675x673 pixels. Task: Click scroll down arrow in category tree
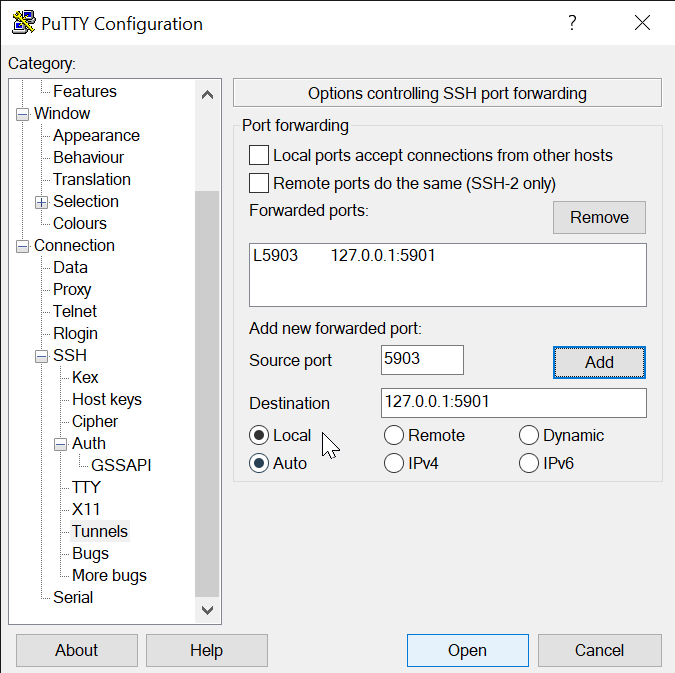pyautogui.click(x=207, y=610)
